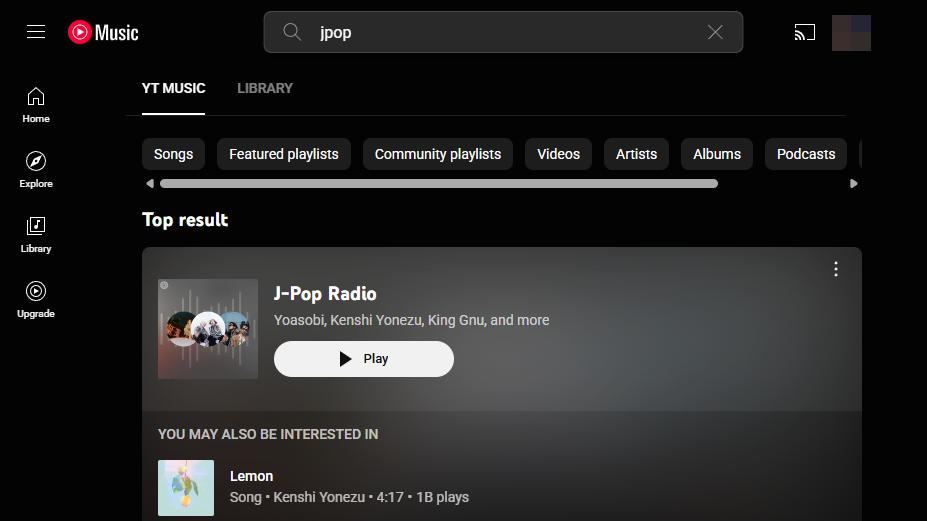Select the YT MUSIC tab
The height and width of the screenshot is (521, 927).
(x=173, y=88)
